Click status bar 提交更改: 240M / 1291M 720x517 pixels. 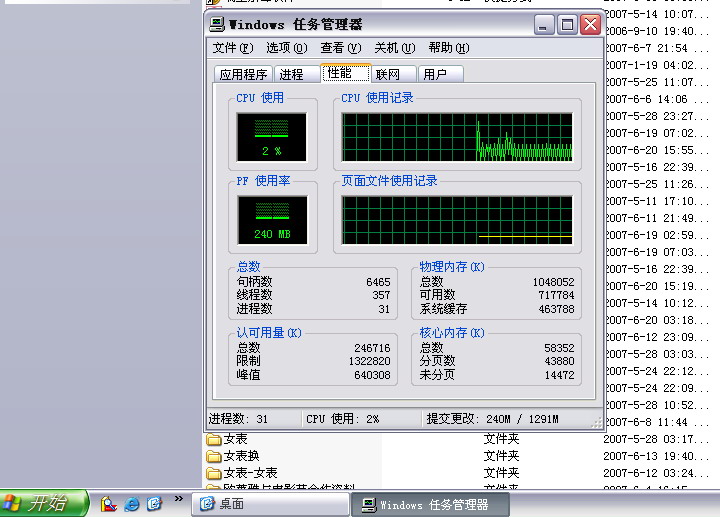(x=492, y=419)
